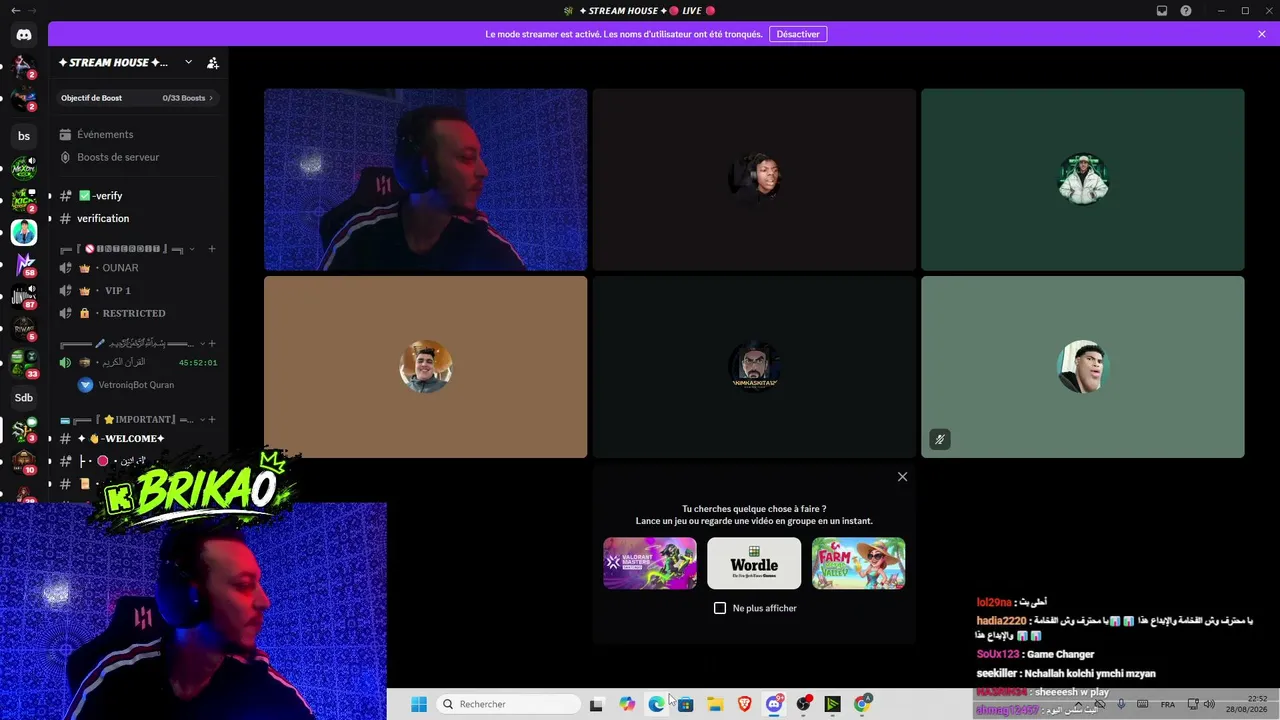Image resolution: width=1280 pixels, height=720 pixels.
Task: Open the Discord help icon in title bar
Action: 1186,11
